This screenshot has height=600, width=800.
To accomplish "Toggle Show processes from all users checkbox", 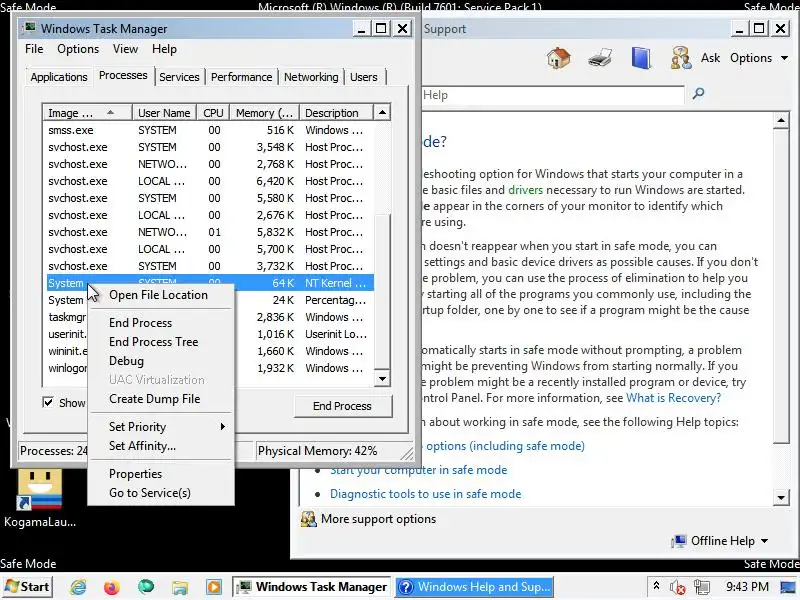I will 48,402.
